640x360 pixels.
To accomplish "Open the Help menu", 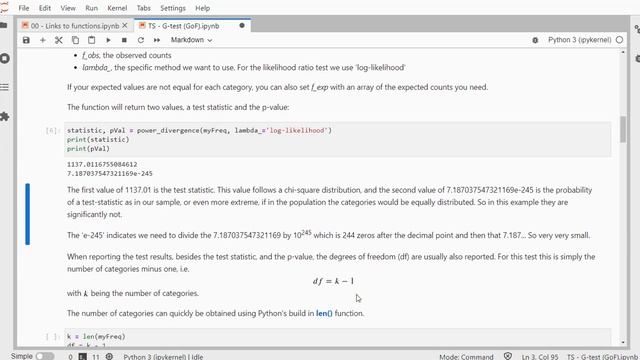I will [202, 8].
